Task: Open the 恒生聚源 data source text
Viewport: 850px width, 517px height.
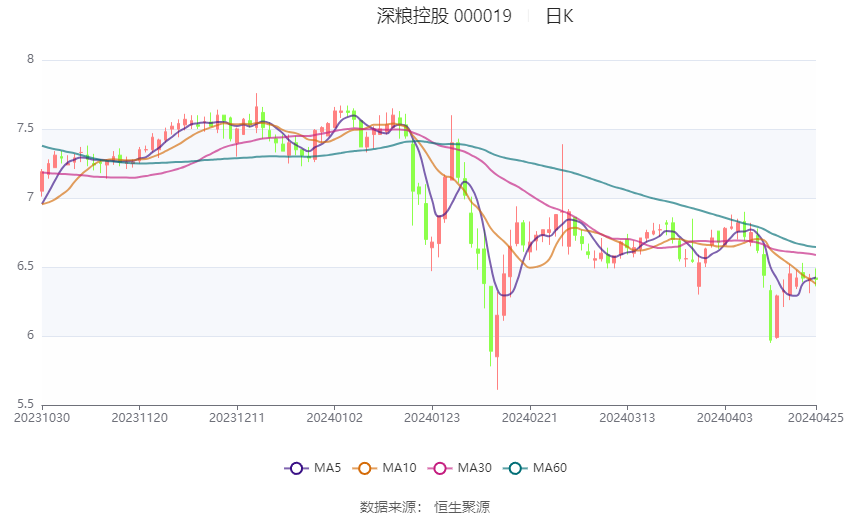Action: (461, 507)
